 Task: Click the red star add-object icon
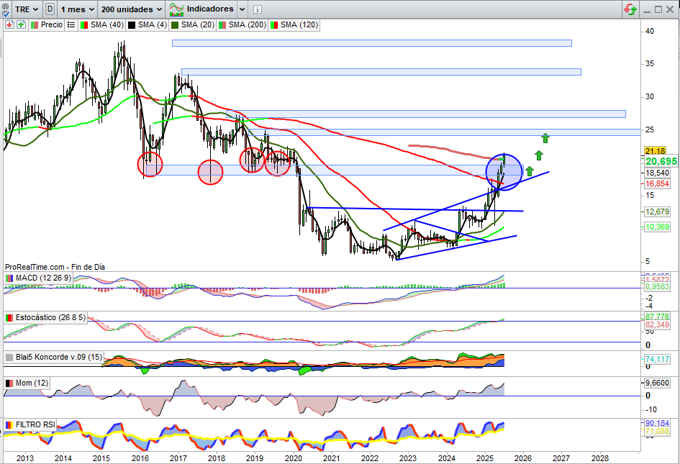click(10, 25)
